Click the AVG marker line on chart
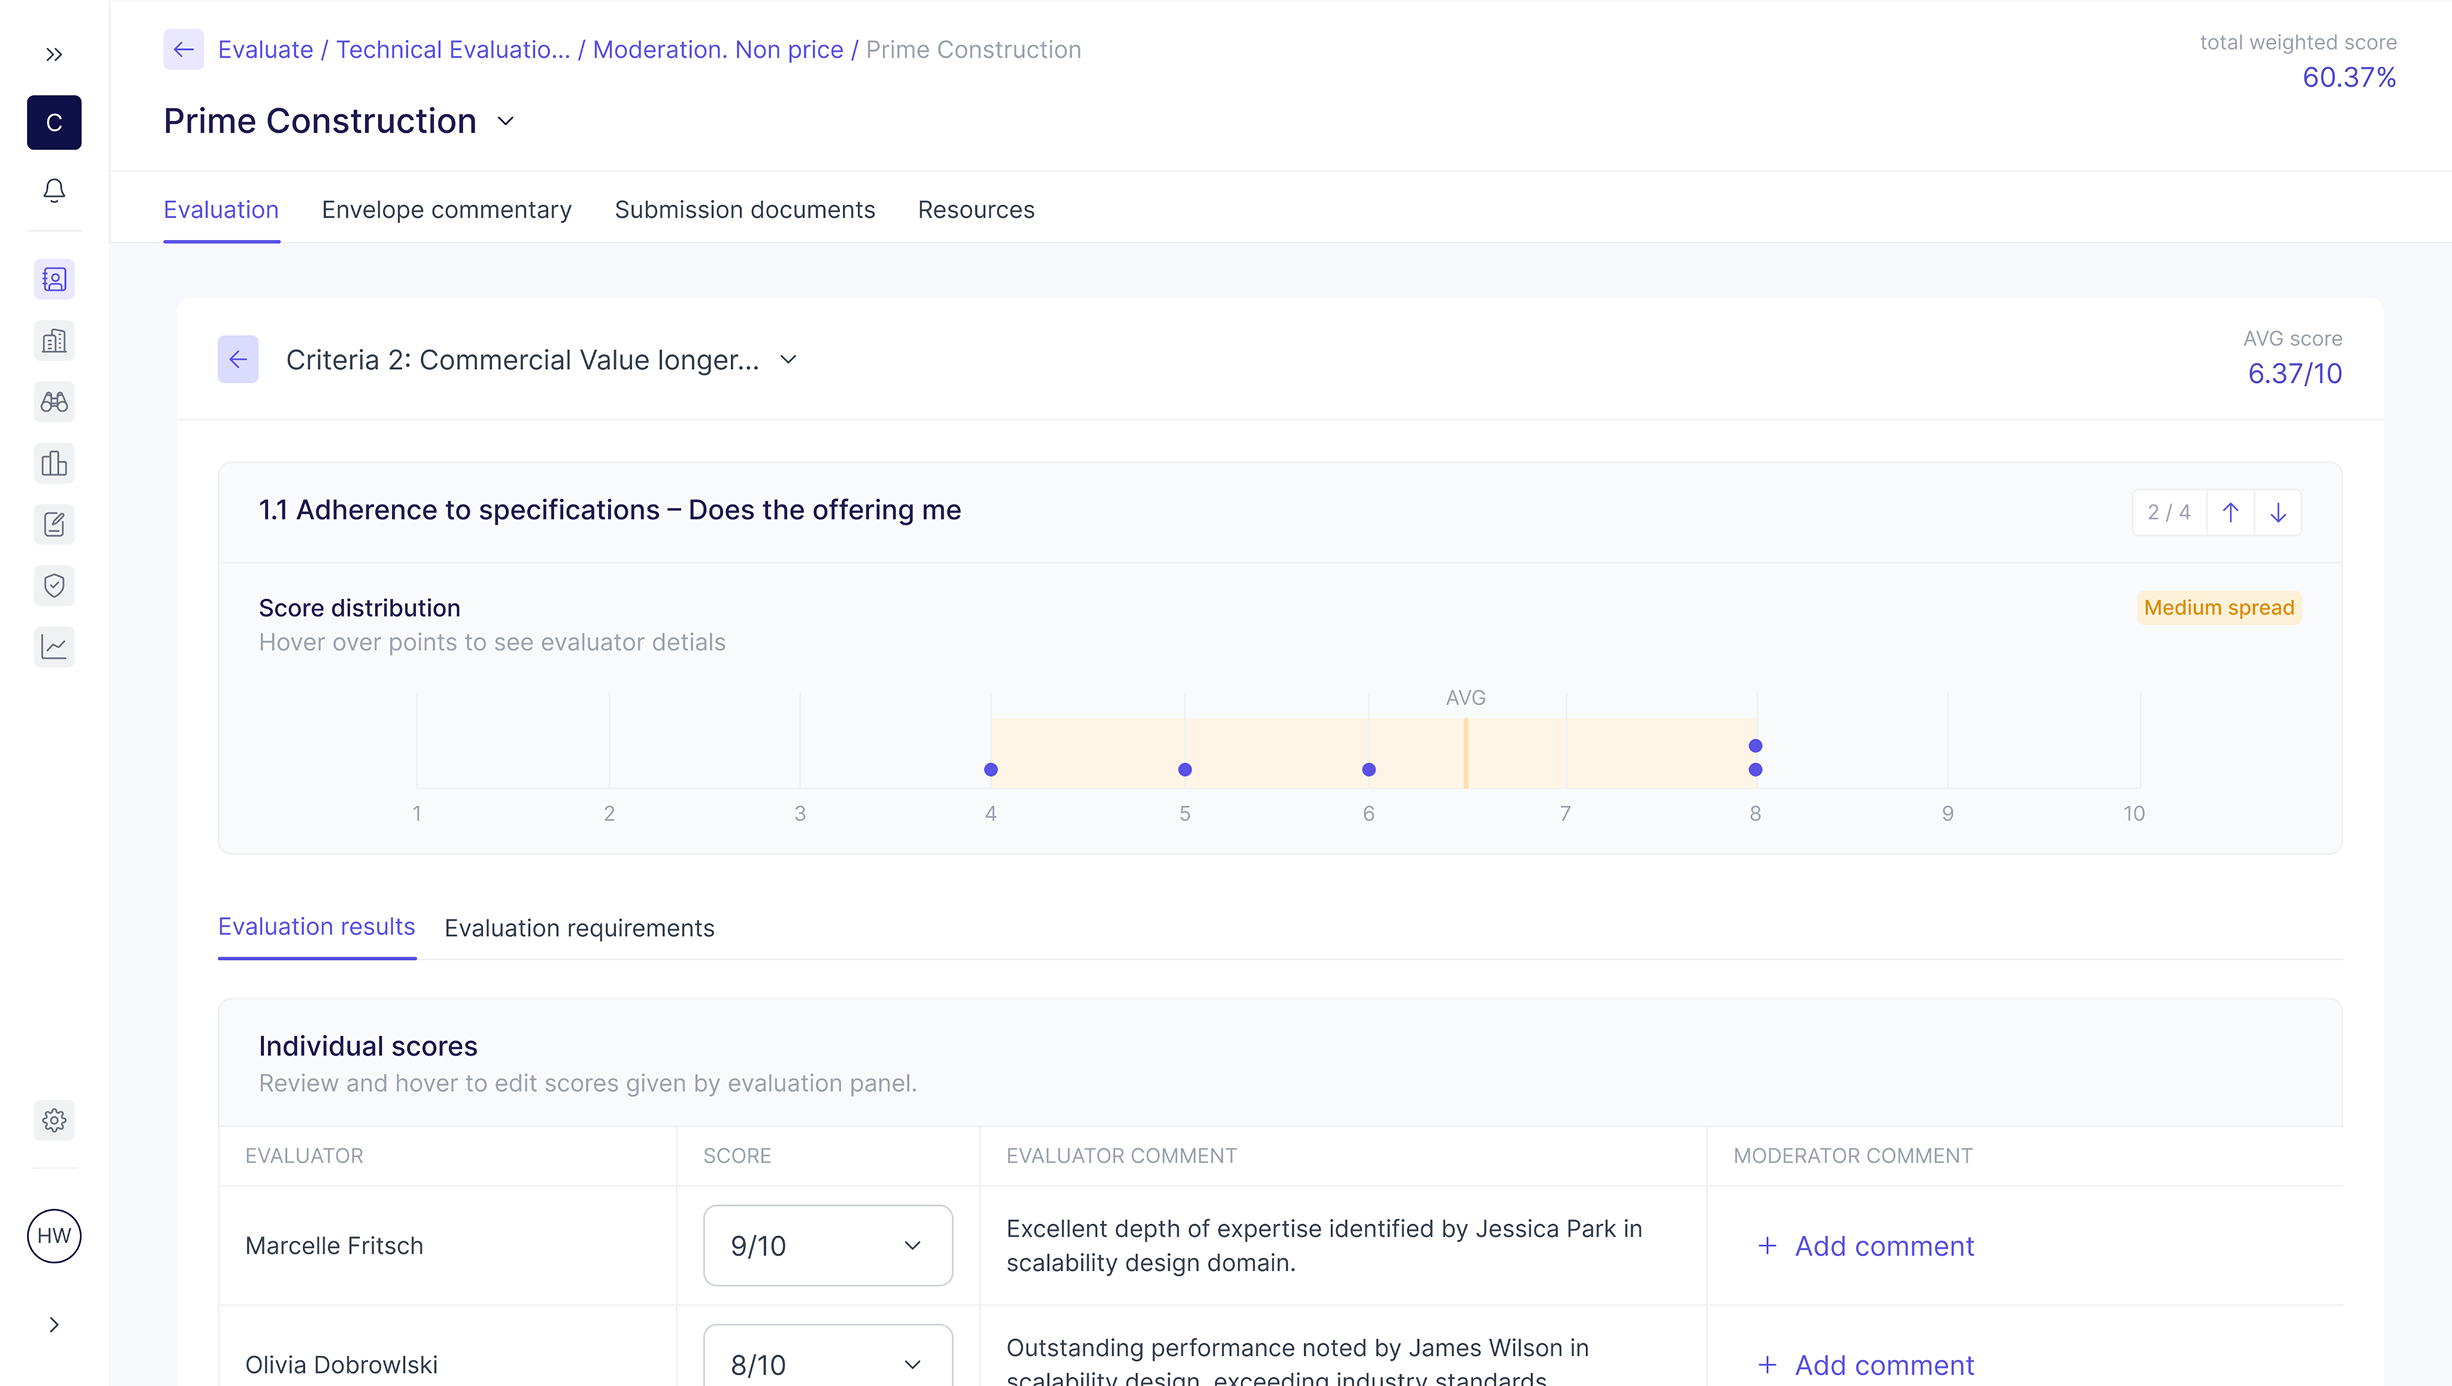 coord(1466,753)
